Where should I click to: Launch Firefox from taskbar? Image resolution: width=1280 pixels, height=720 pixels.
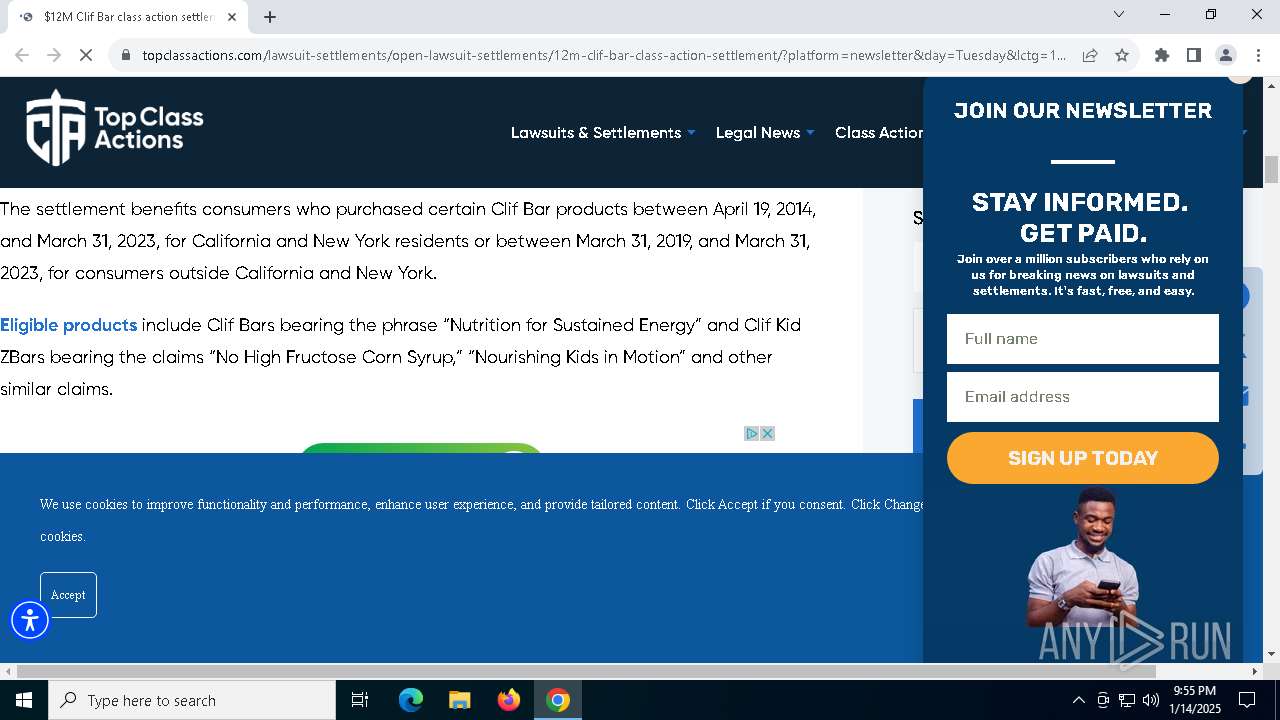coord(508,700)
